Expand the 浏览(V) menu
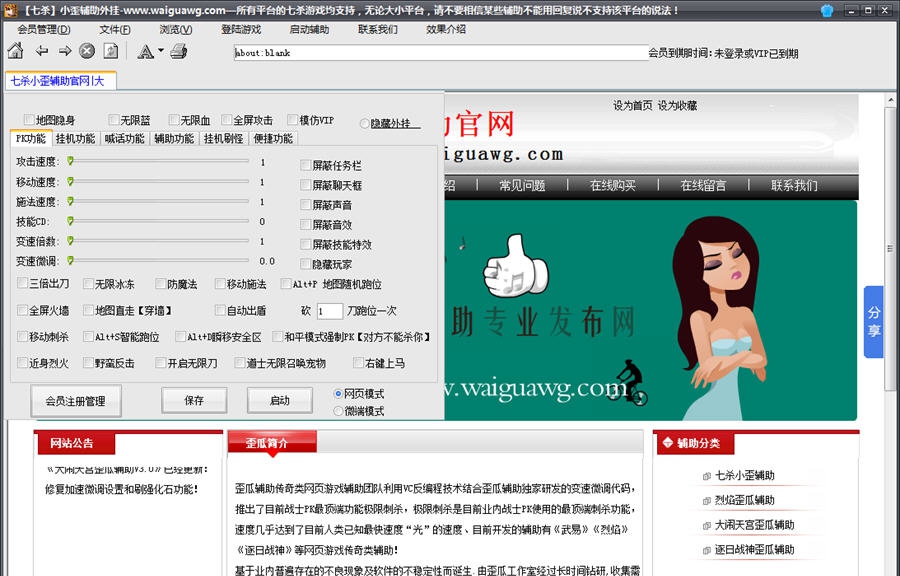 coord(176,29)
